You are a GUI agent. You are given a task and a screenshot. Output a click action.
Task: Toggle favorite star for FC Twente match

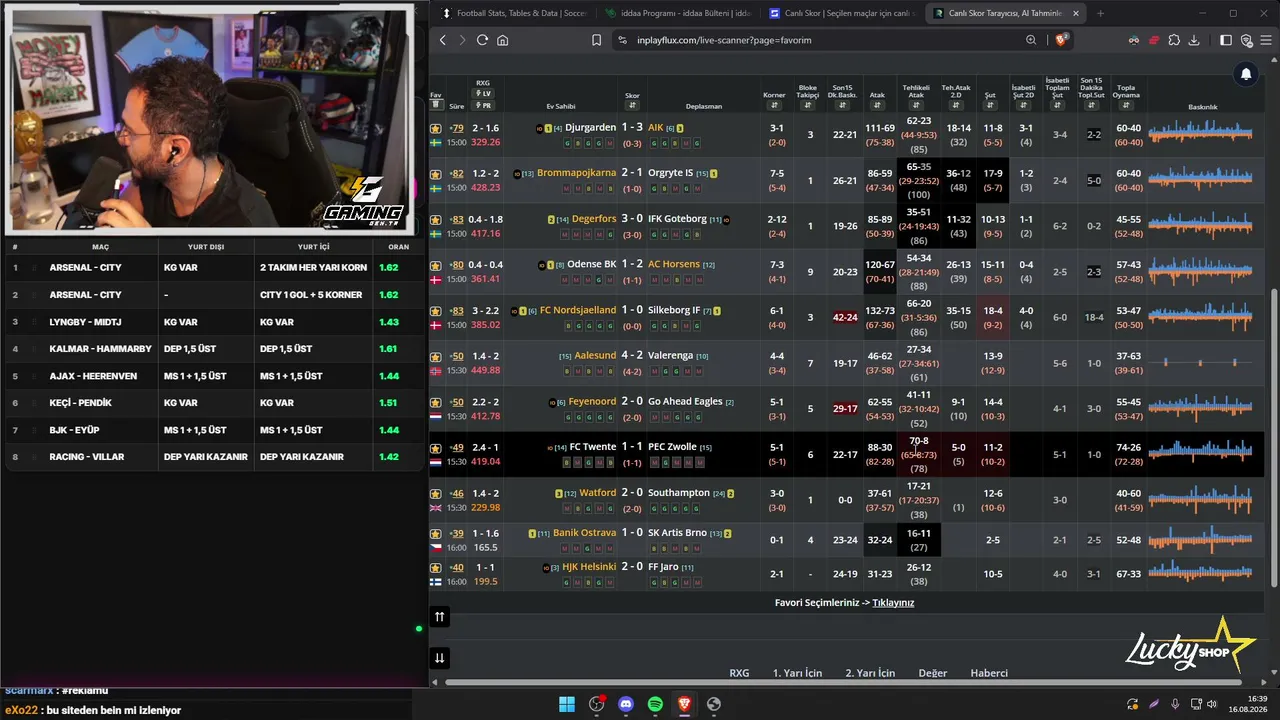coord(435,448)
